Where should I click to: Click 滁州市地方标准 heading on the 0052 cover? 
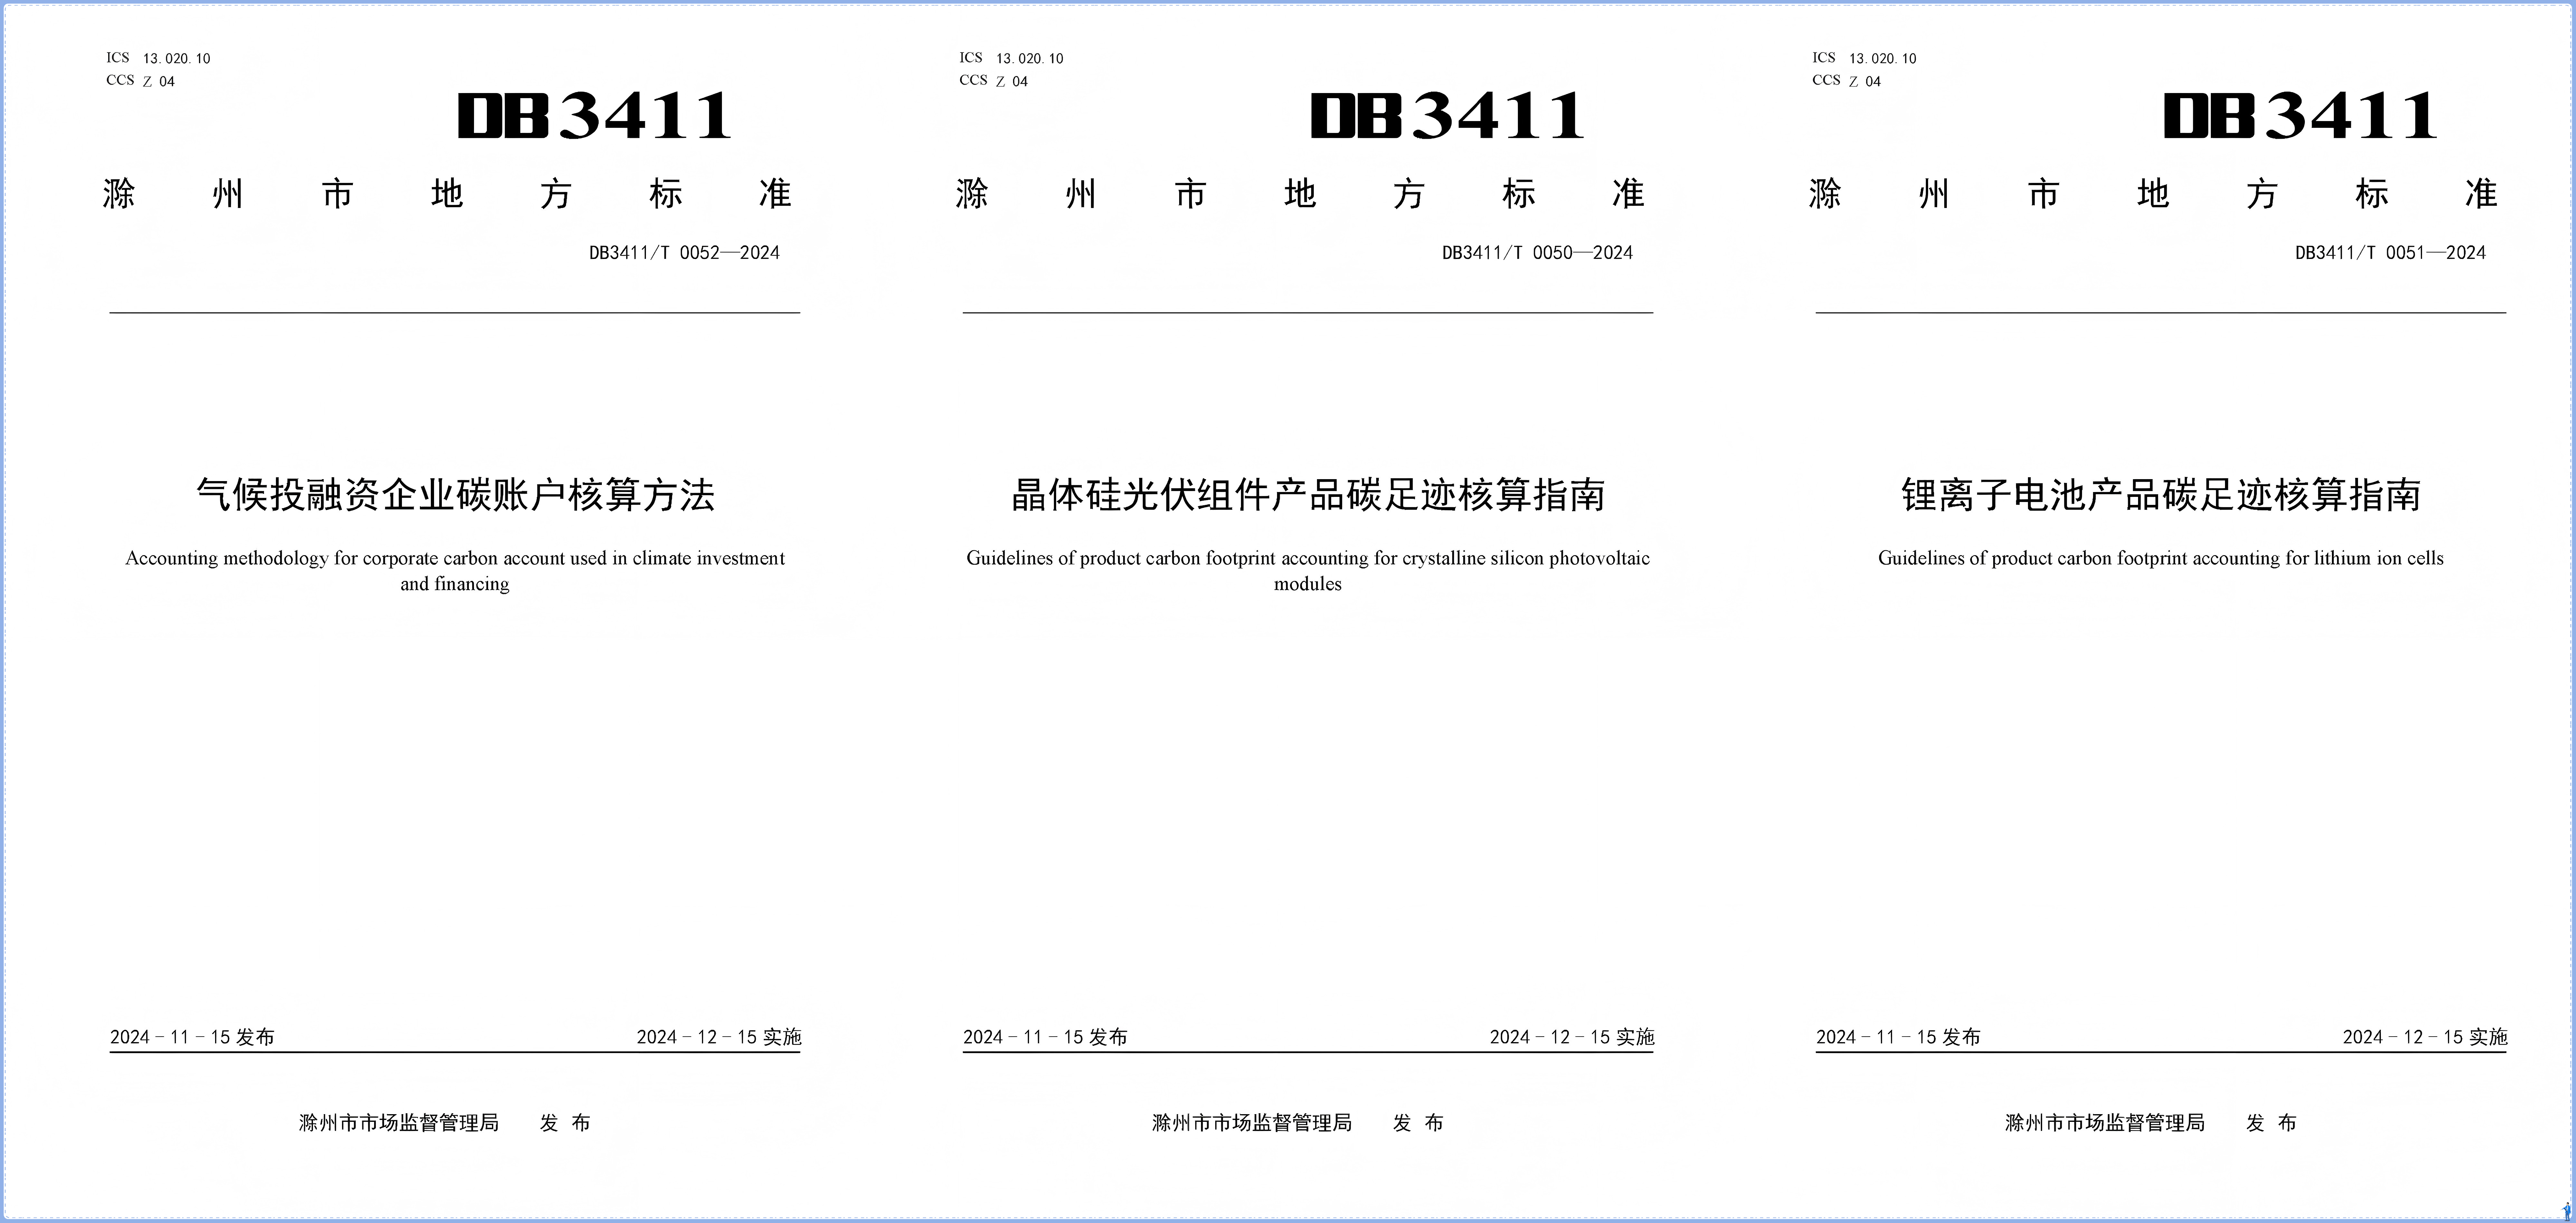[447, 194]
